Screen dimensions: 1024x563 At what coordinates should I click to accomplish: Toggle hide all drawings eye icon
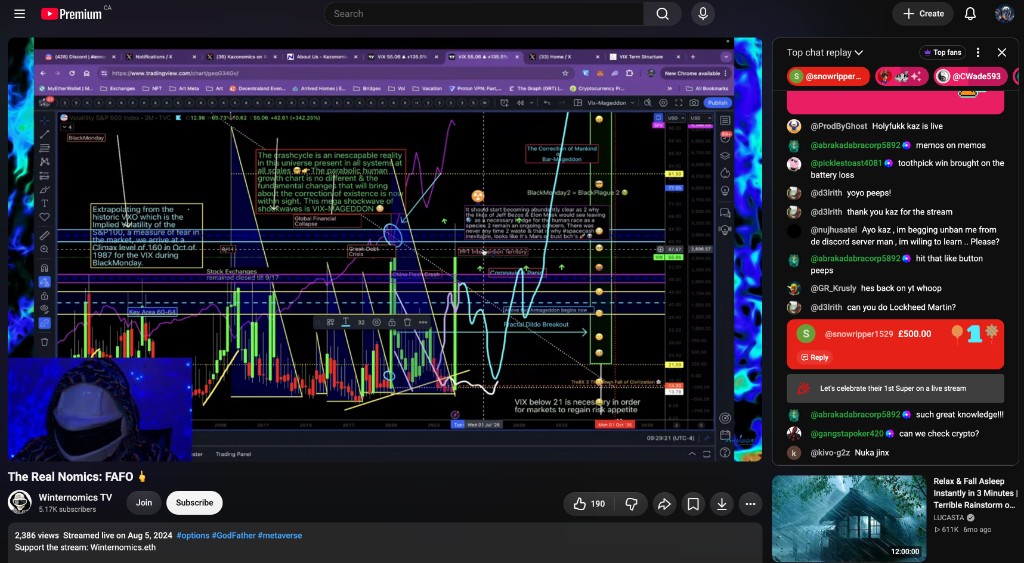click(44, 309)
